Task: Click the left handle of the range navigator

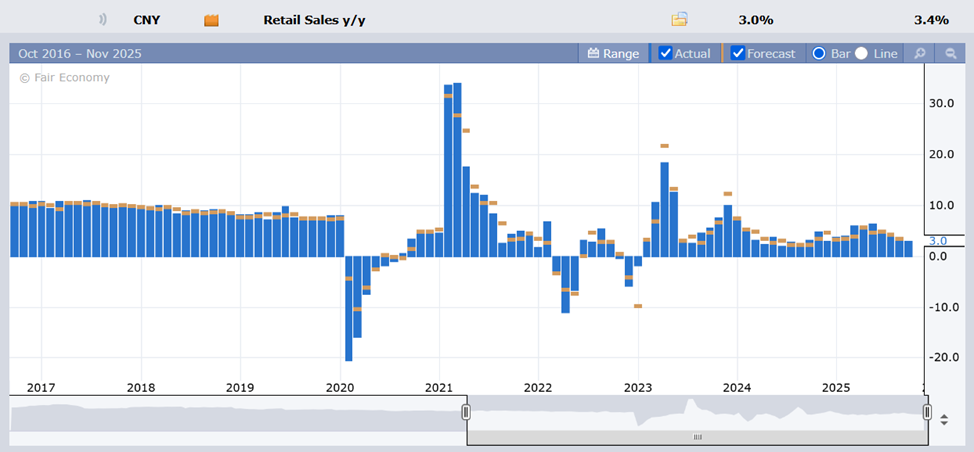Action: [x=466, y=412]
